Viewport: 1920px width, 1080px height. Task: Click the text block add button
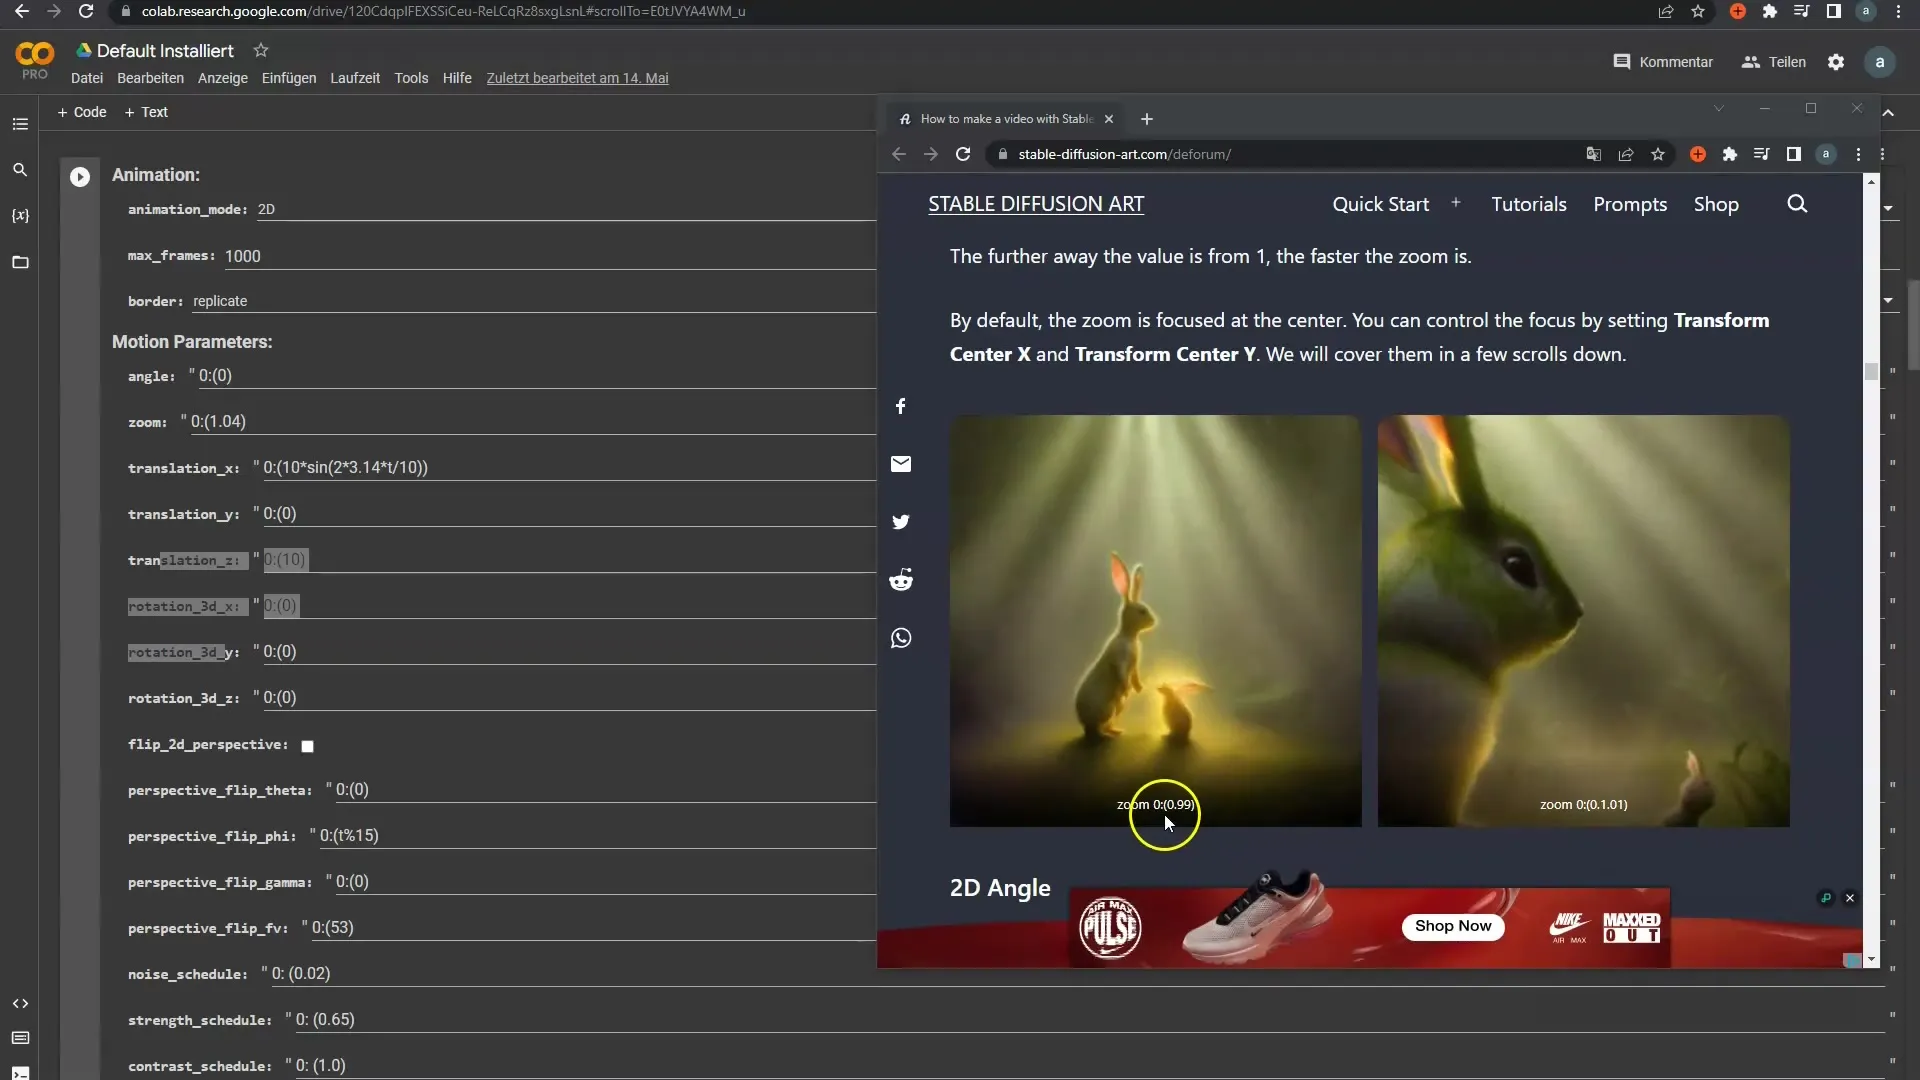coord(146,112)
